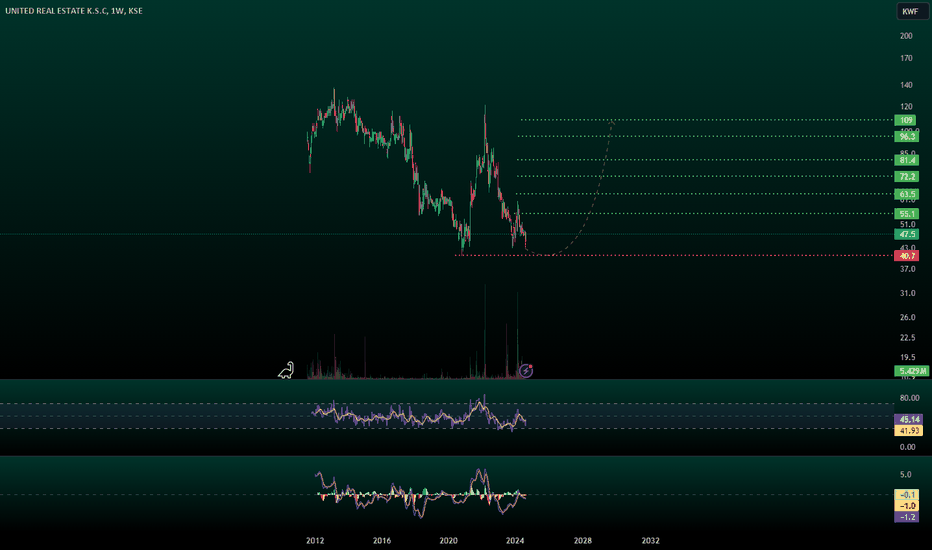This screenshot has width=932, height=550.
Task: Click the 200 value on price scale
Action: tap(906, 36)
